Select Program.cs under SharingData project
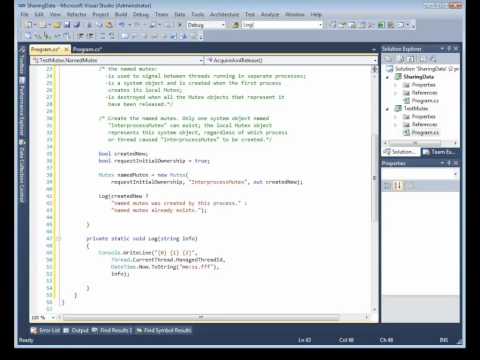This screenshot has width=480, height=360. tap(421, 101)
